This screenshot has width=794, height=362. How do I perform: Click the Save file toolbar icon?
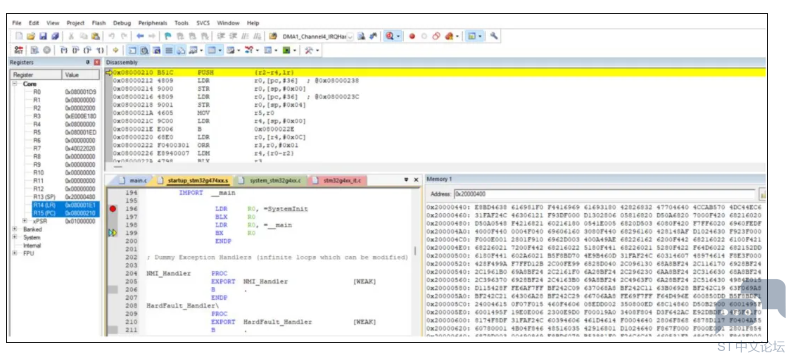(x=43, y=36)
